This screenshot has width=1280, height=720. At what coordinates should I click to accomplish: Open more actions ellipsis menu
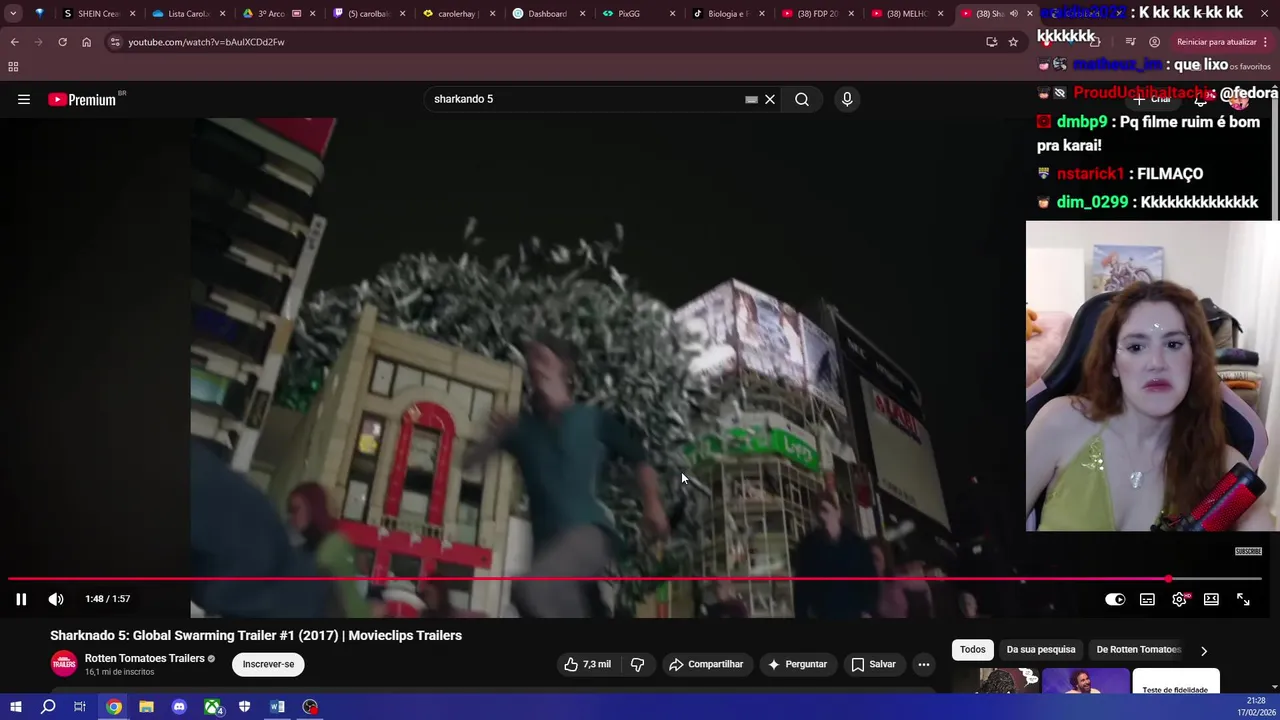pos(924,664)
